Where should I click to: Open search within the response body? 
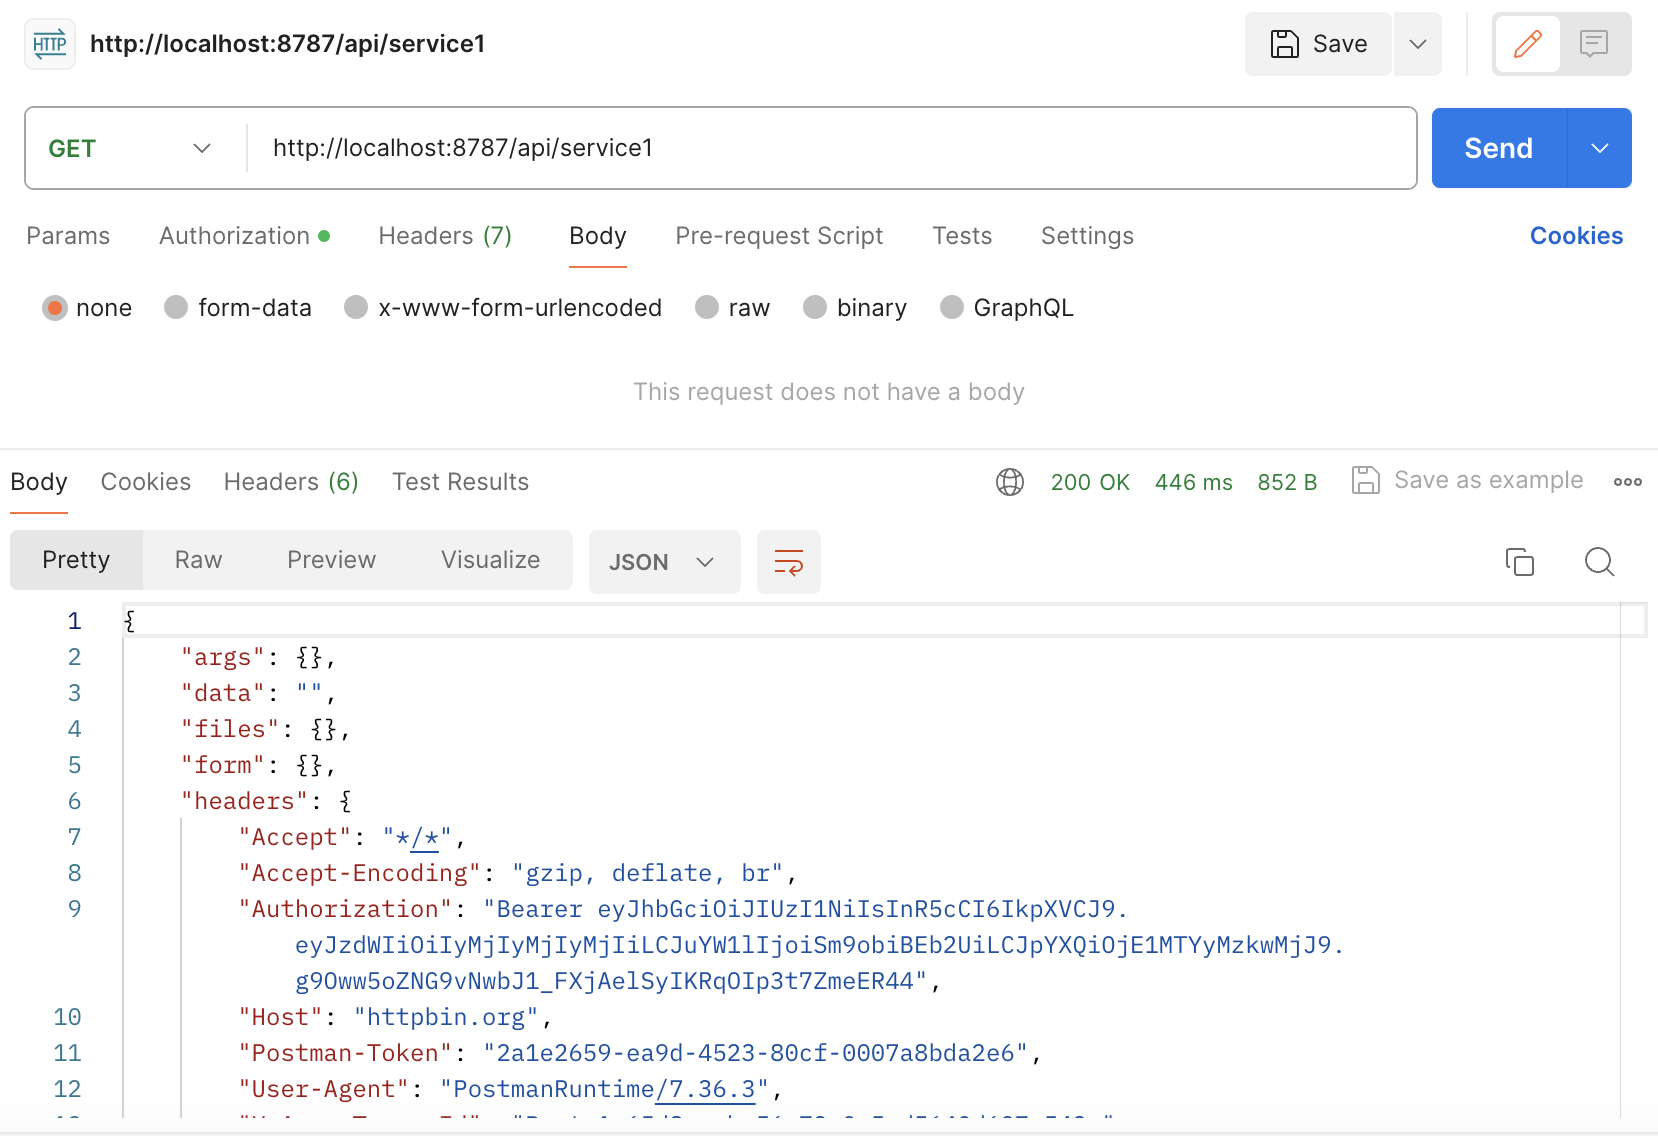(x=1598, y=561)
